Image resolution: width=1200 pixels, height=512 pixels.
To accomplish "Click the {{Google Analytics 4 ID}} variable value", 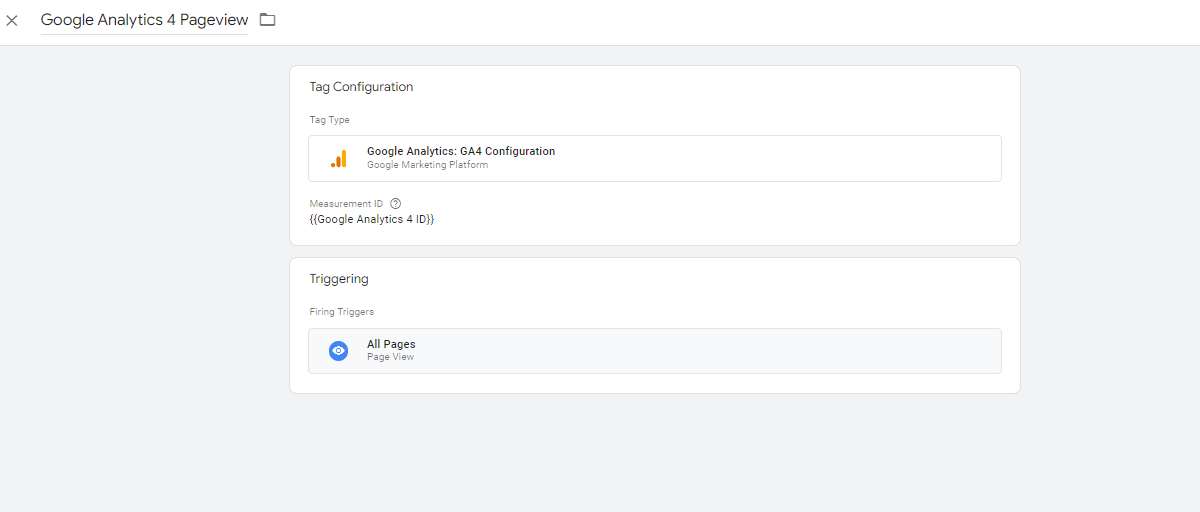I will tap(372, 219).
